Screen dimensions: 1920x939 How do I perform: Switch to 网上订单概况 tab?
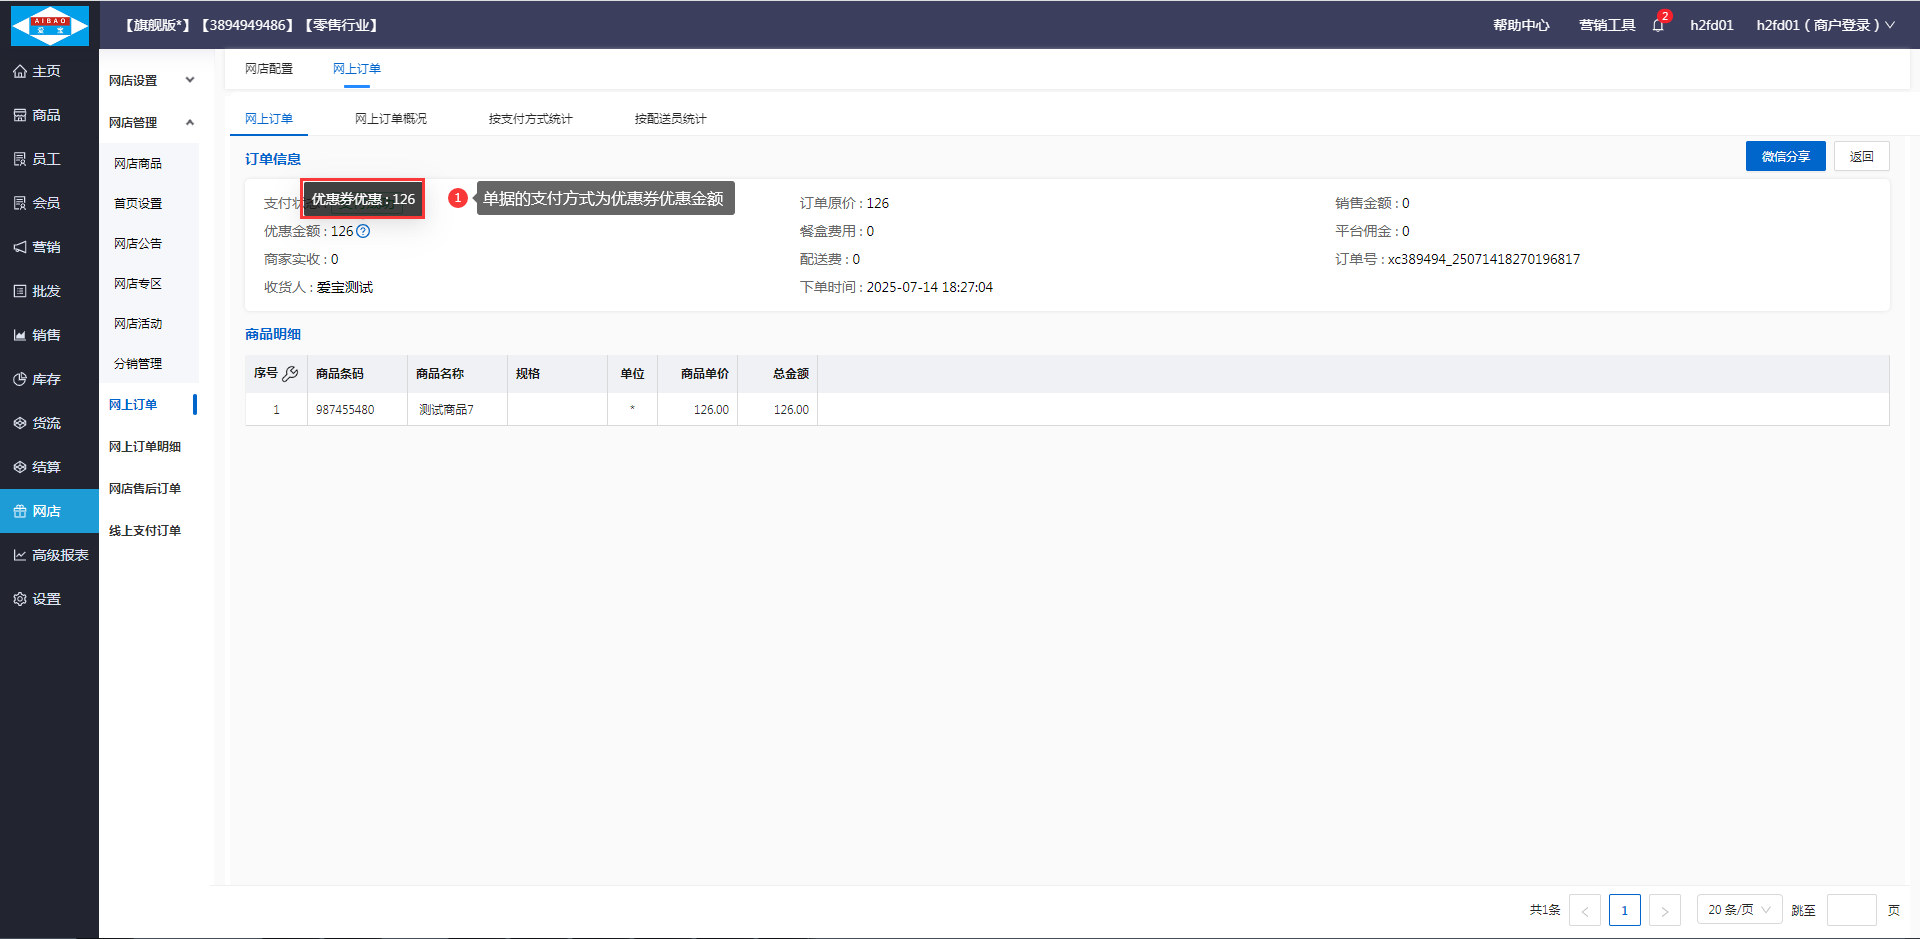coord(390,119)
